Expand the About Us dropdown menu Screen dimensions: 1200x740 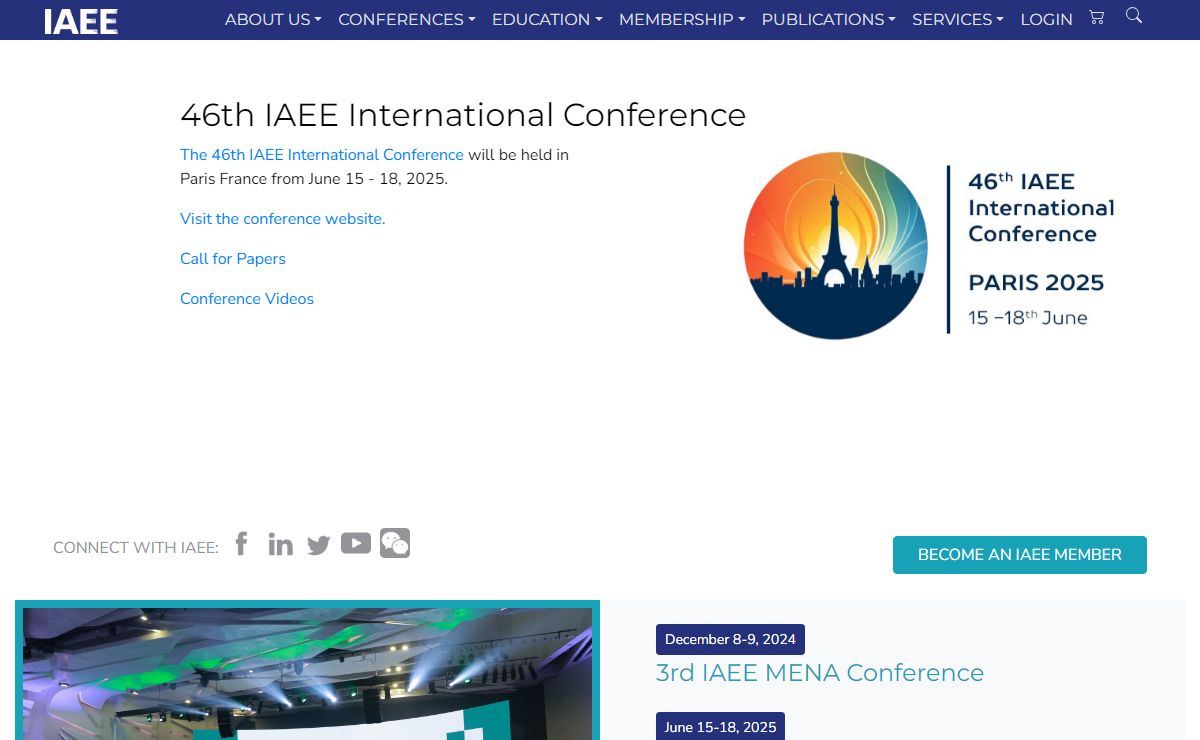tap(273, 20)
